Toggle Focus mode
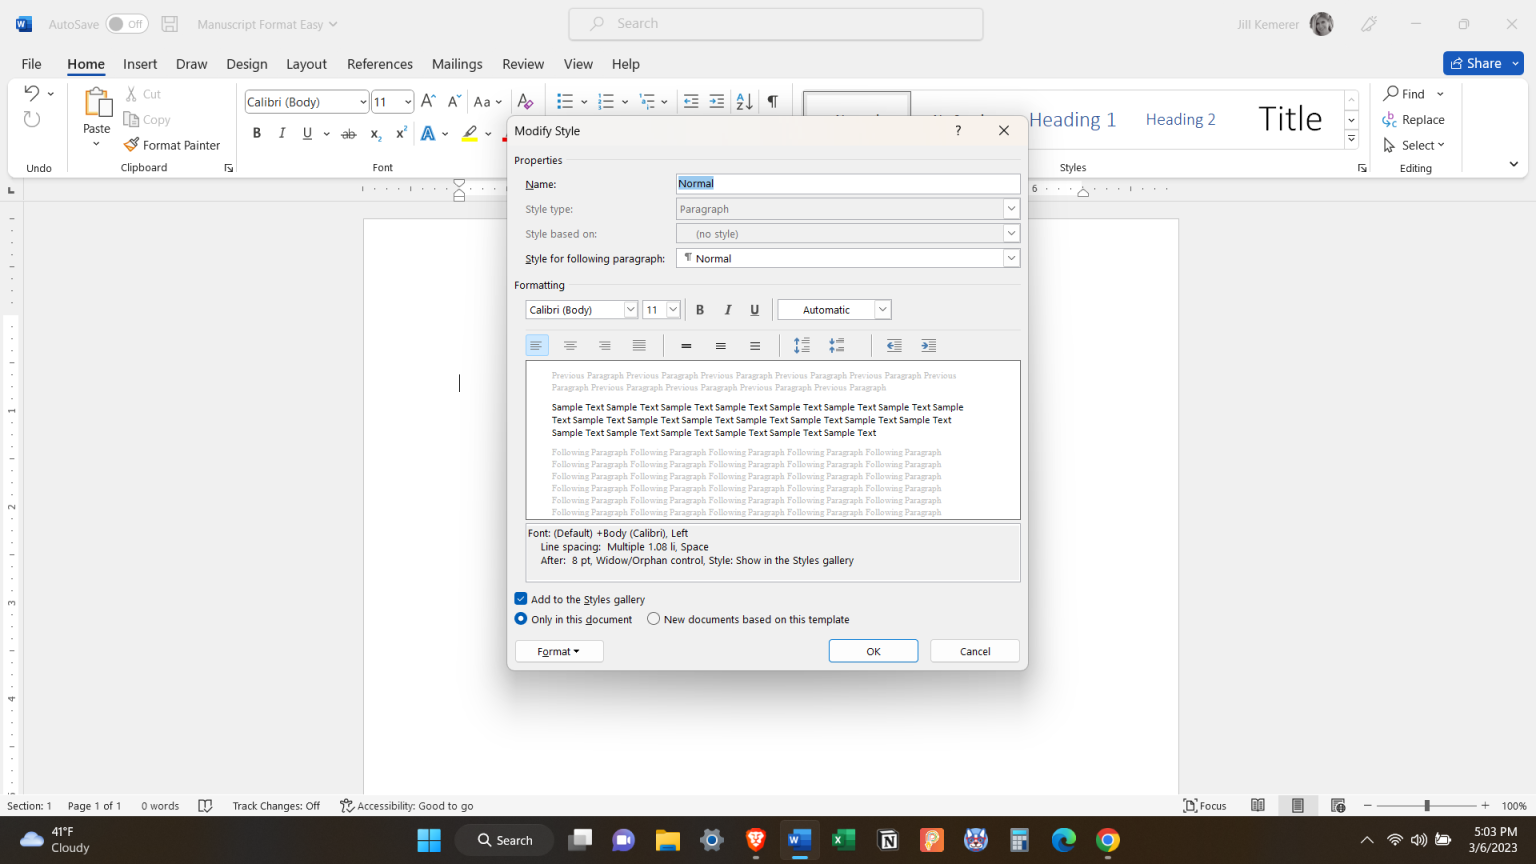The height and width of the screenshot is (864, 1536). coord(1205,806)
